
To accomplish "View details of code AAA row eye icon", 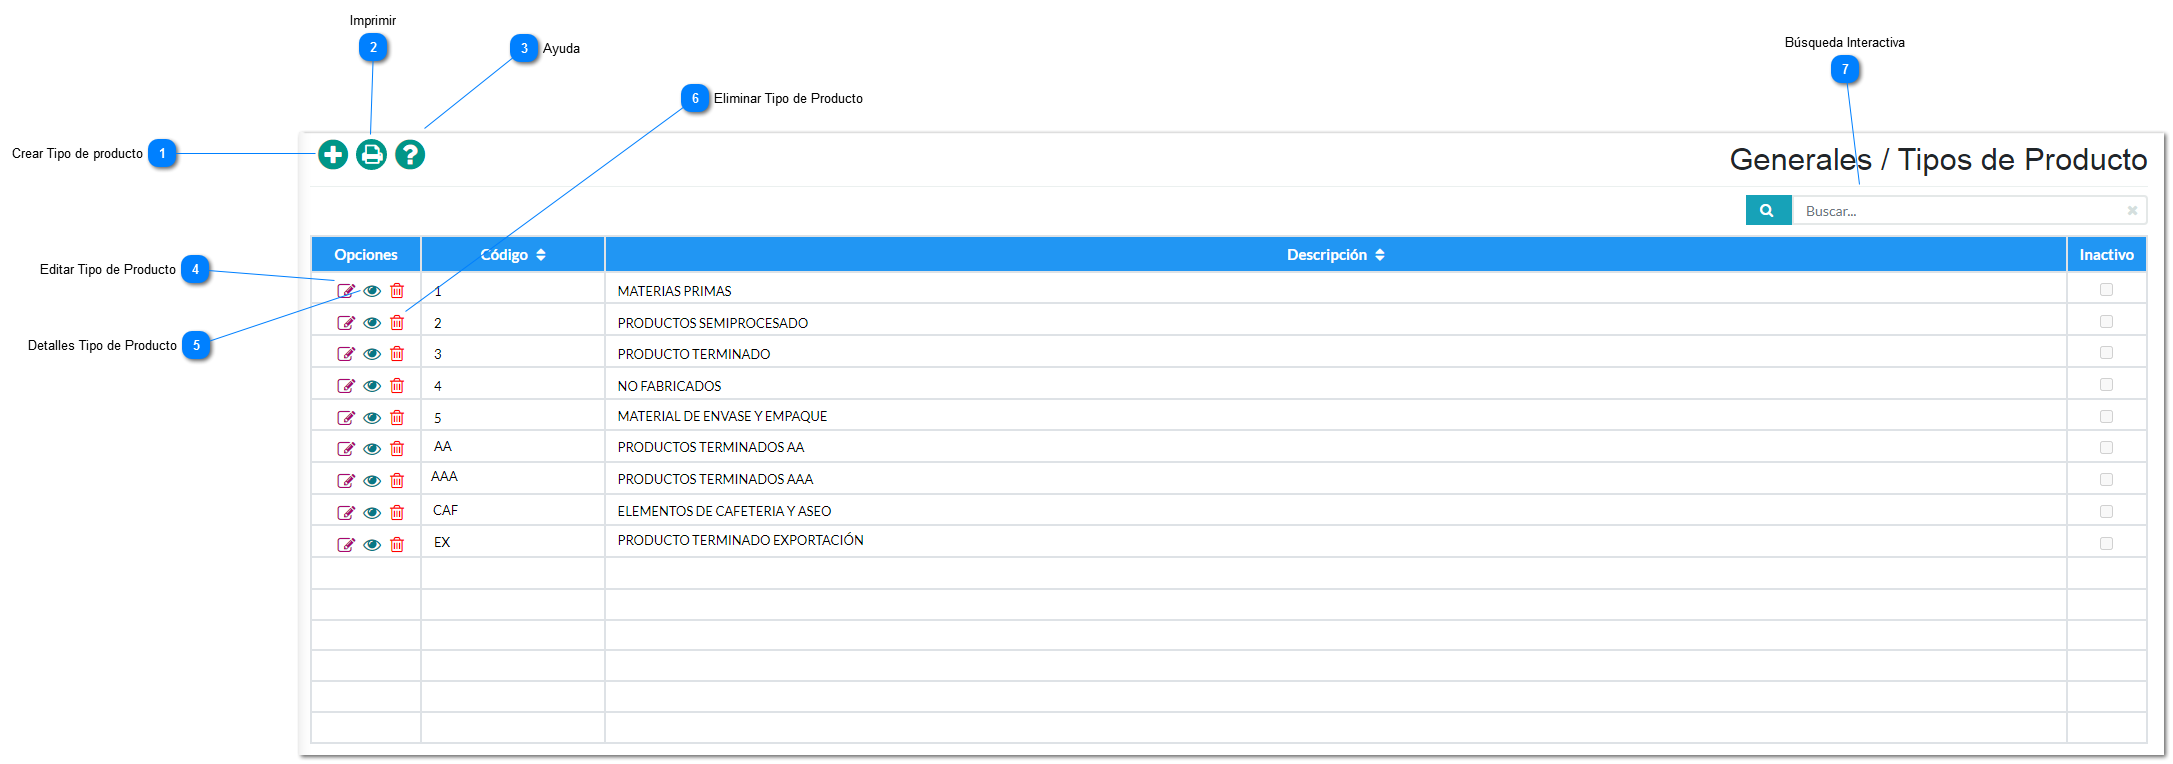I will coord(372,481).
